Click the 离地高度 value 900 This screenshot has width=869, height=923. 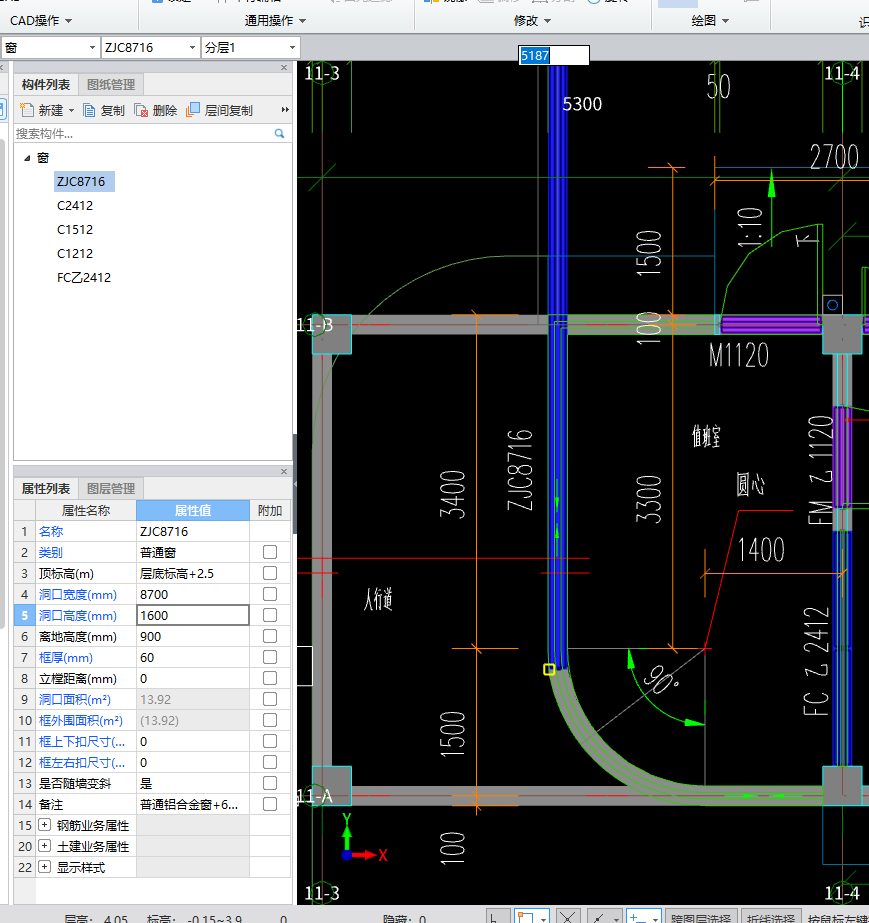[x=193, y=636]
